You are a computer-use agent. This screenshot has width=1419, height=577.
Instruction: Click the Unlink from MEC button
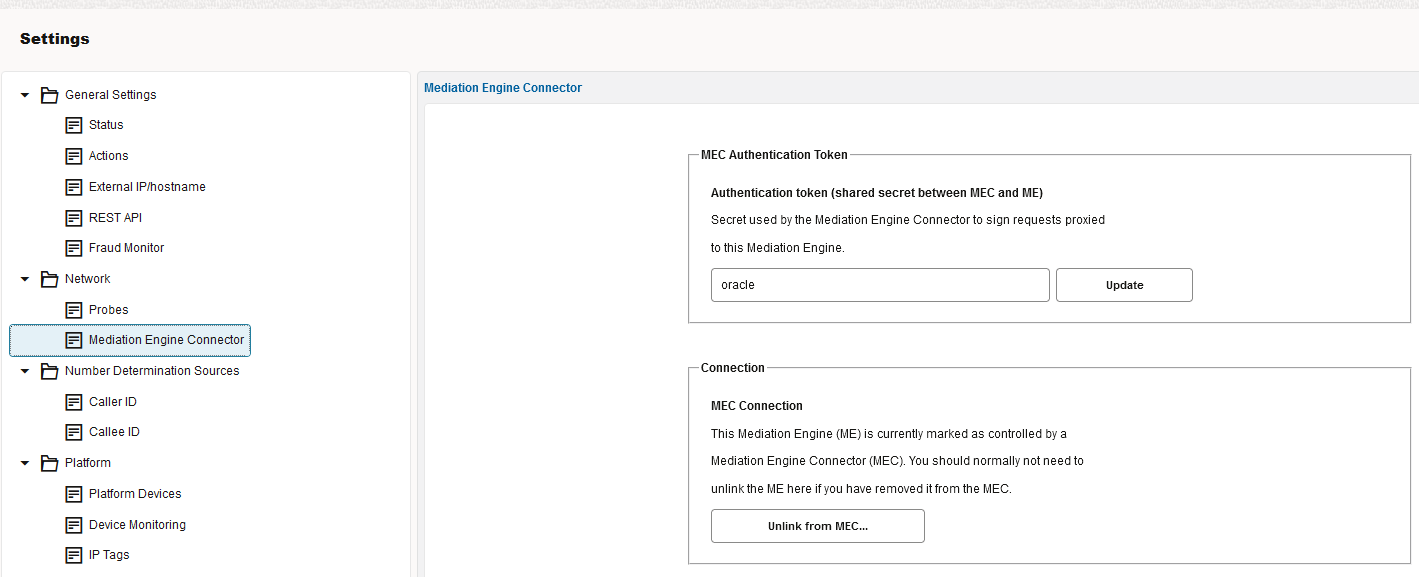click(817, 526)
